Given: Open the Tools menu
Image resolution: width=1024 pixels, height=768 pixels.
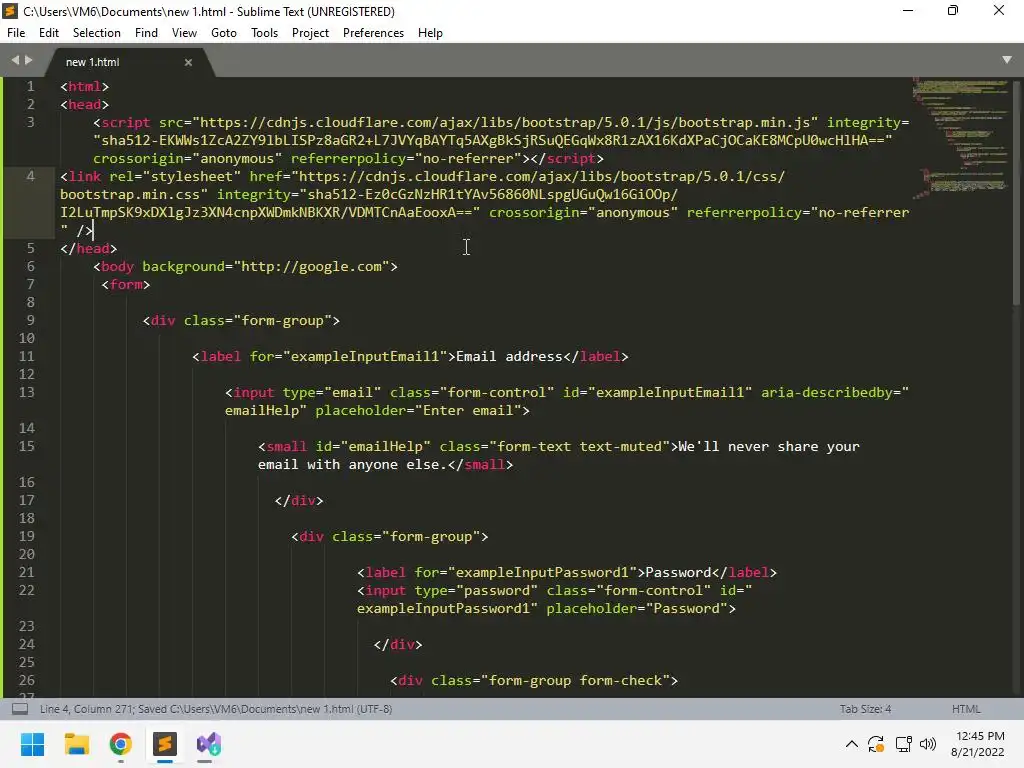Looking at the screenshot, I should (x=264, y=33).
